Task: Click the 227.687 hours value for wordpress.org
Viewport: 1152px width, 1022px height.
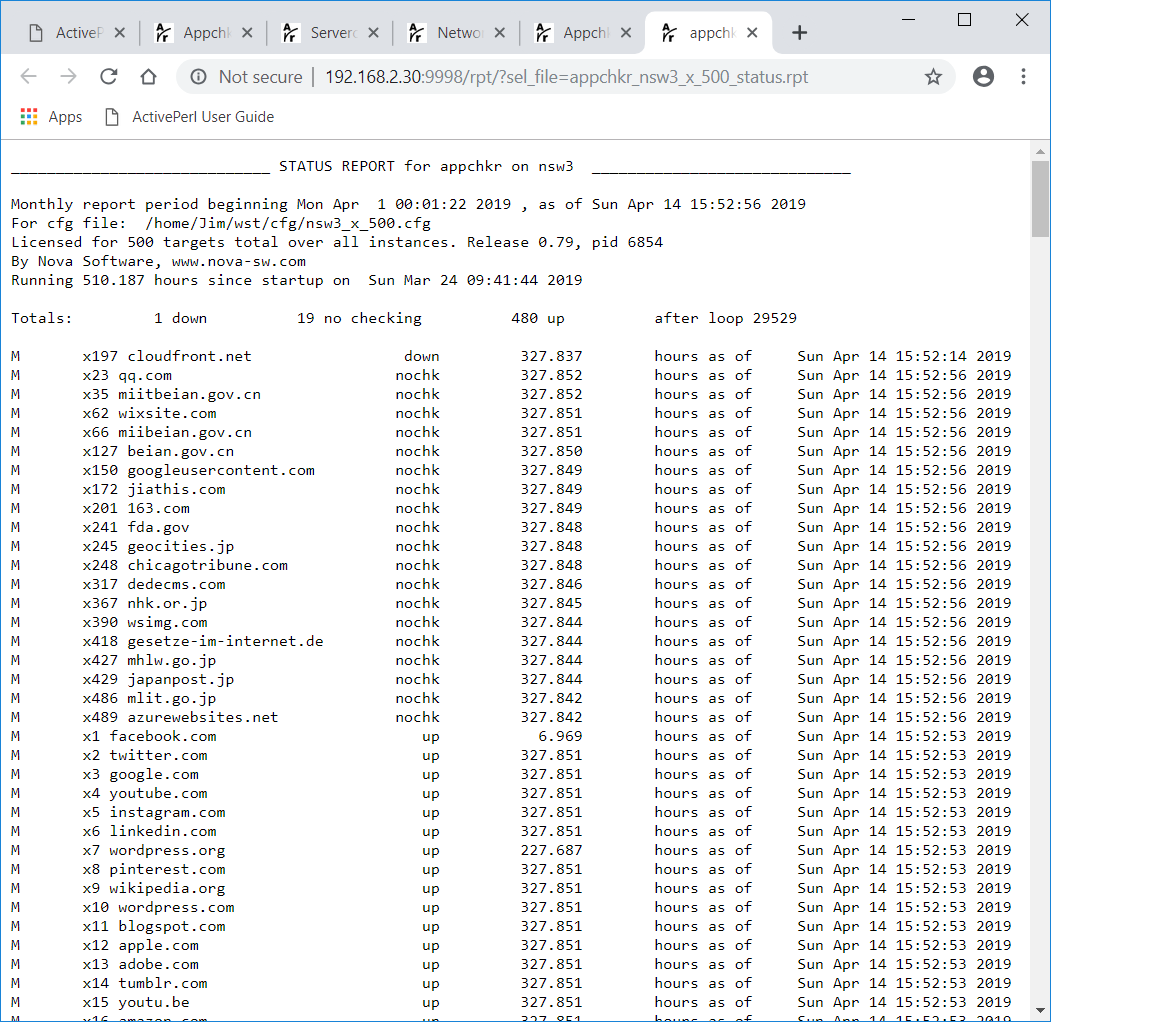Action: (x=551, y=851)
